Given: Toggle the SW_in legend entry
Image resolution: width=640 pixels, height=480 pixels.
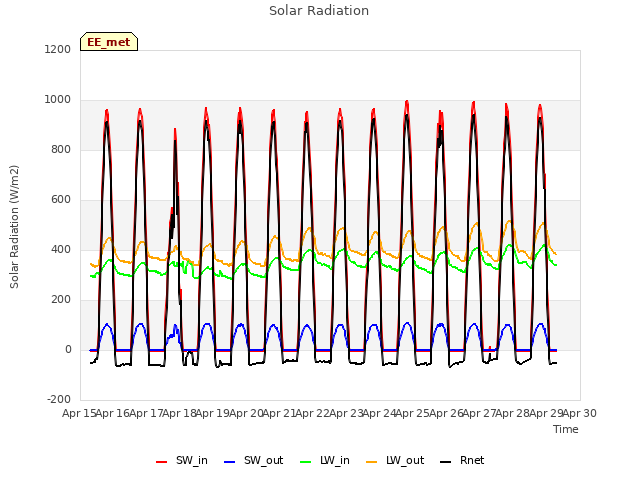Looking at the screenshot, I should [x=182, y=461].
